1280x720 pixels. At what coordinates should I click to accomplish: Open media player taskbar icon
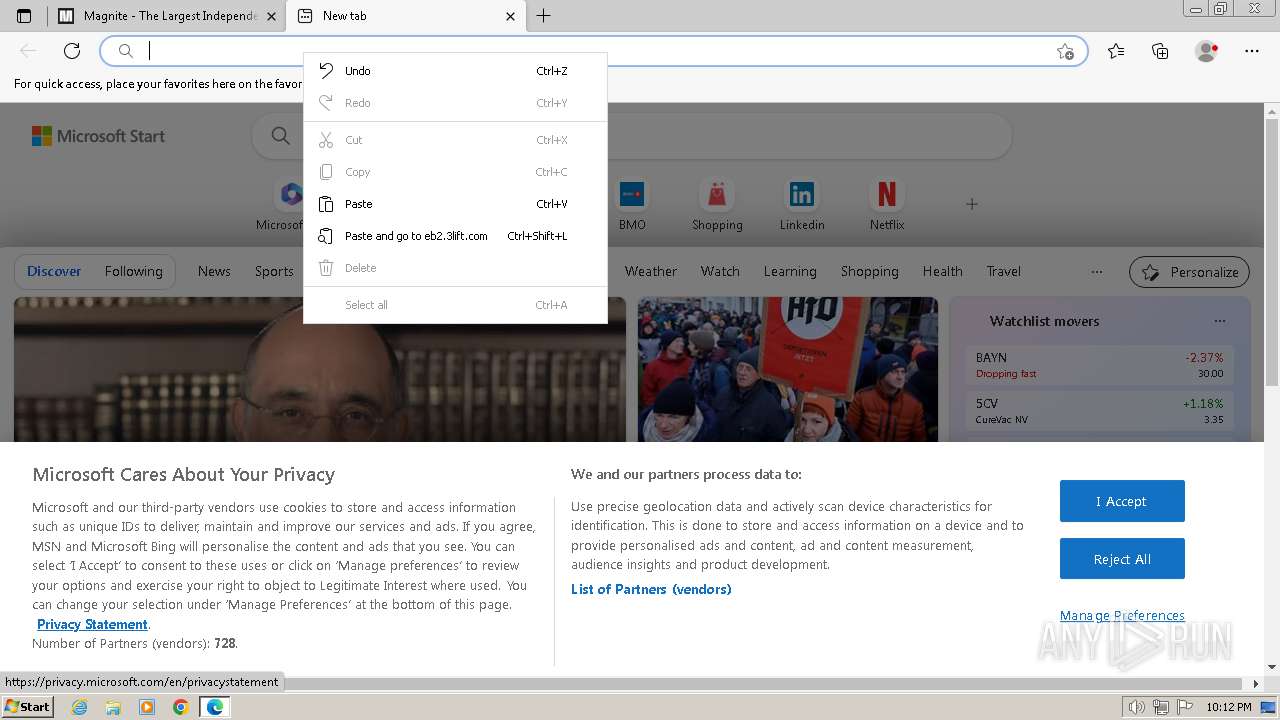coord(147,707)
